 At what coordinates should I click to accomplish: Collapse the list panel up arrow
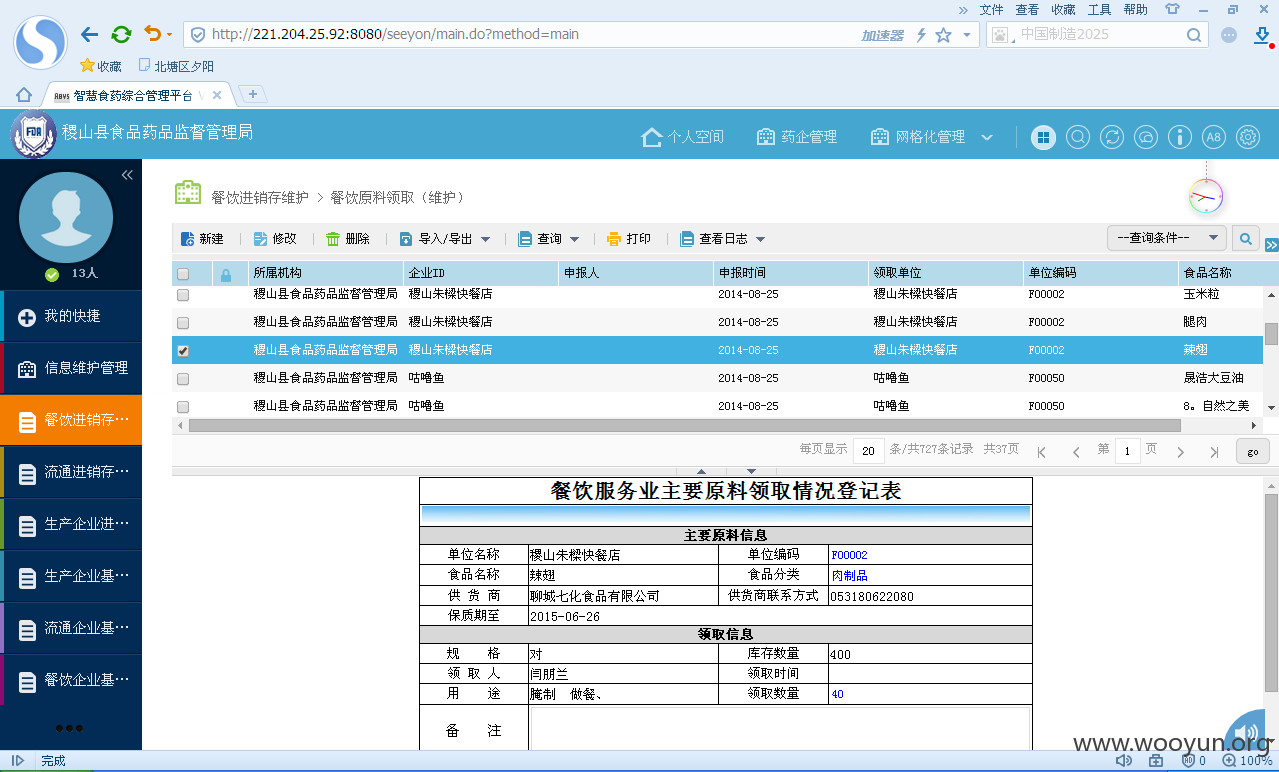(701, 471)
